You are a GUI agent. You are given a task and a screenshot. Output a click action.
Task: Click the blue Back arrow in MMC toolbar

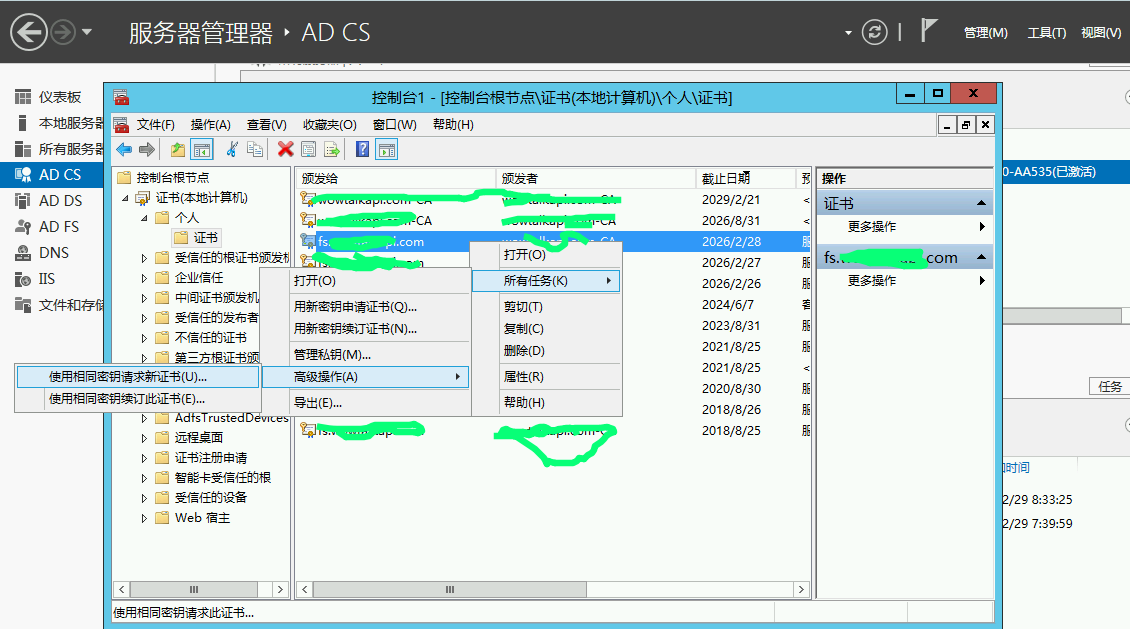click(124, 149)
